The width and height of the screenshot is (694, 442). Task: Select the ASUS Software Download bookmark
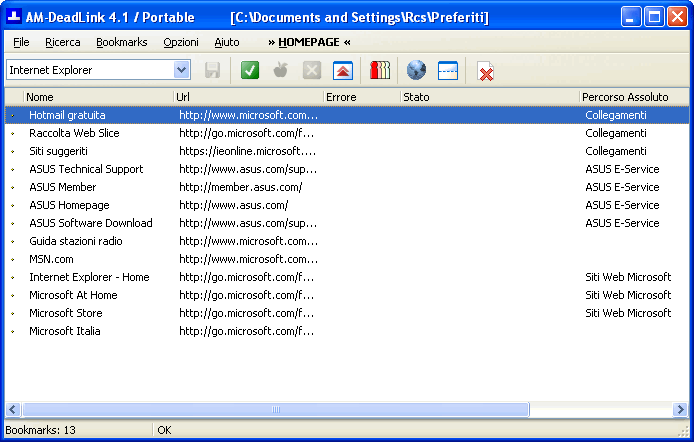(91, 223)
